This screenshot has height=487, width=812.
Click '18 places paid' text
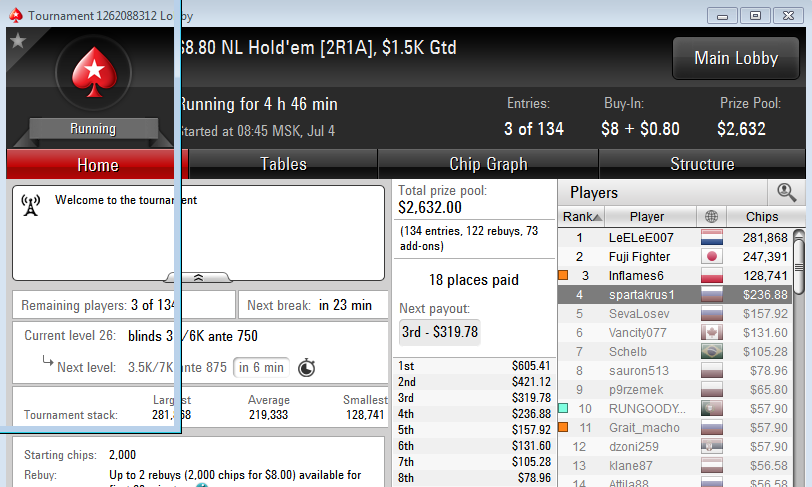[473, 280]
